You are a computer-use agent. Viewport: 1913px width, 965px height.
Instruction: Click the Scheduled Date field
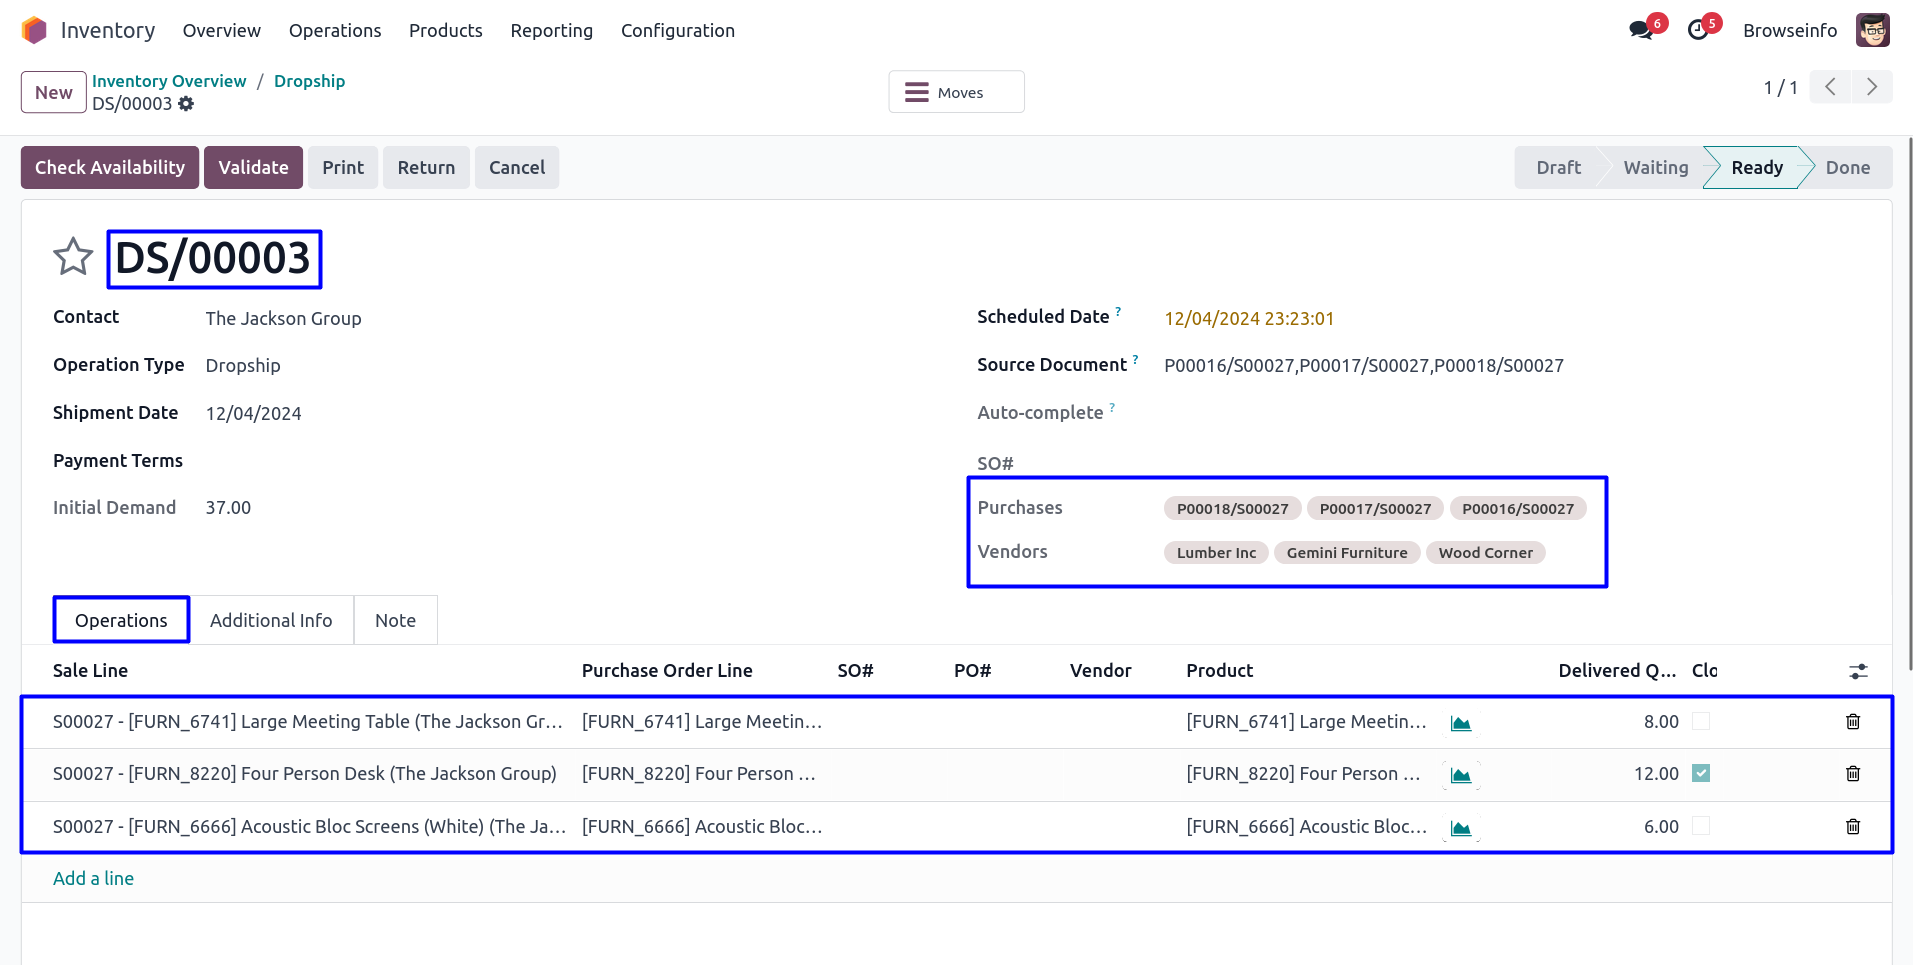click(x=1249, y=319)
